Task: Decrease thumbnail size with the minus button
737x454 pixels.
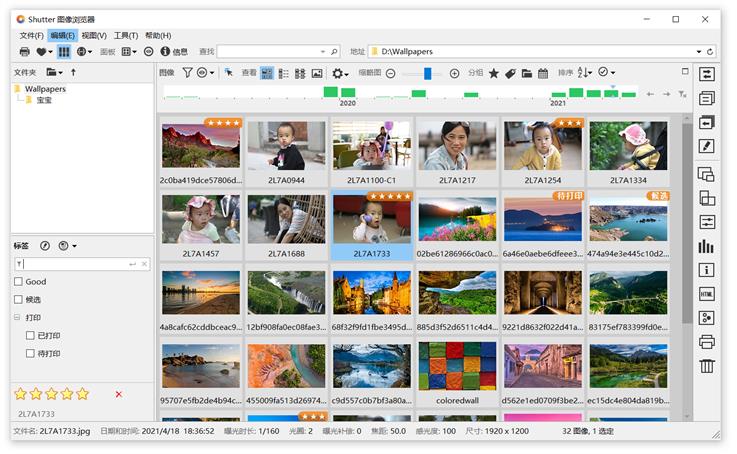Action: coord(391,73)
